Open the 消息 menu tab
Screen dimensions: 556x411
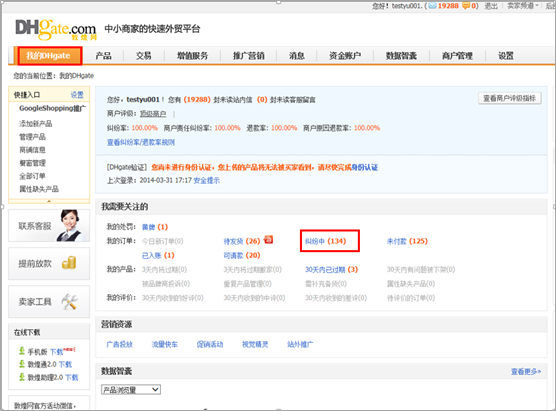point(297,56)
